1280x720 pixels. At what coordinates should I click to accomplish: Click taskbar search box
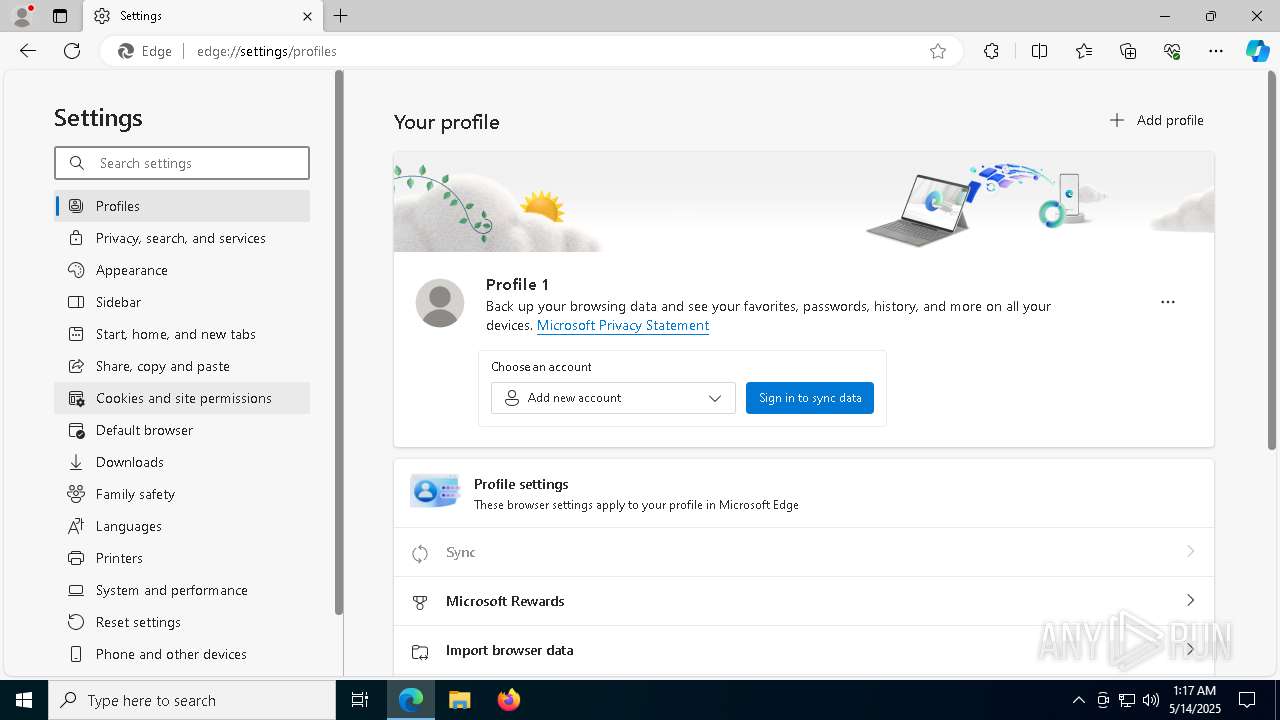click(x=192, y=700)
